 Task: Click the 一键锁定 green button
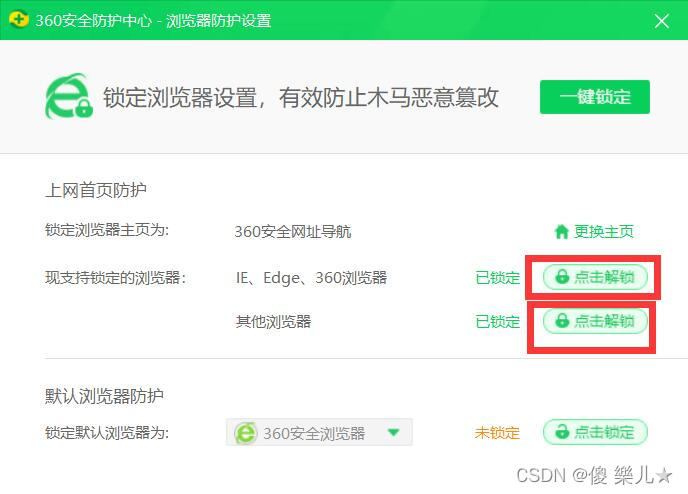click(x=595, y=97)
